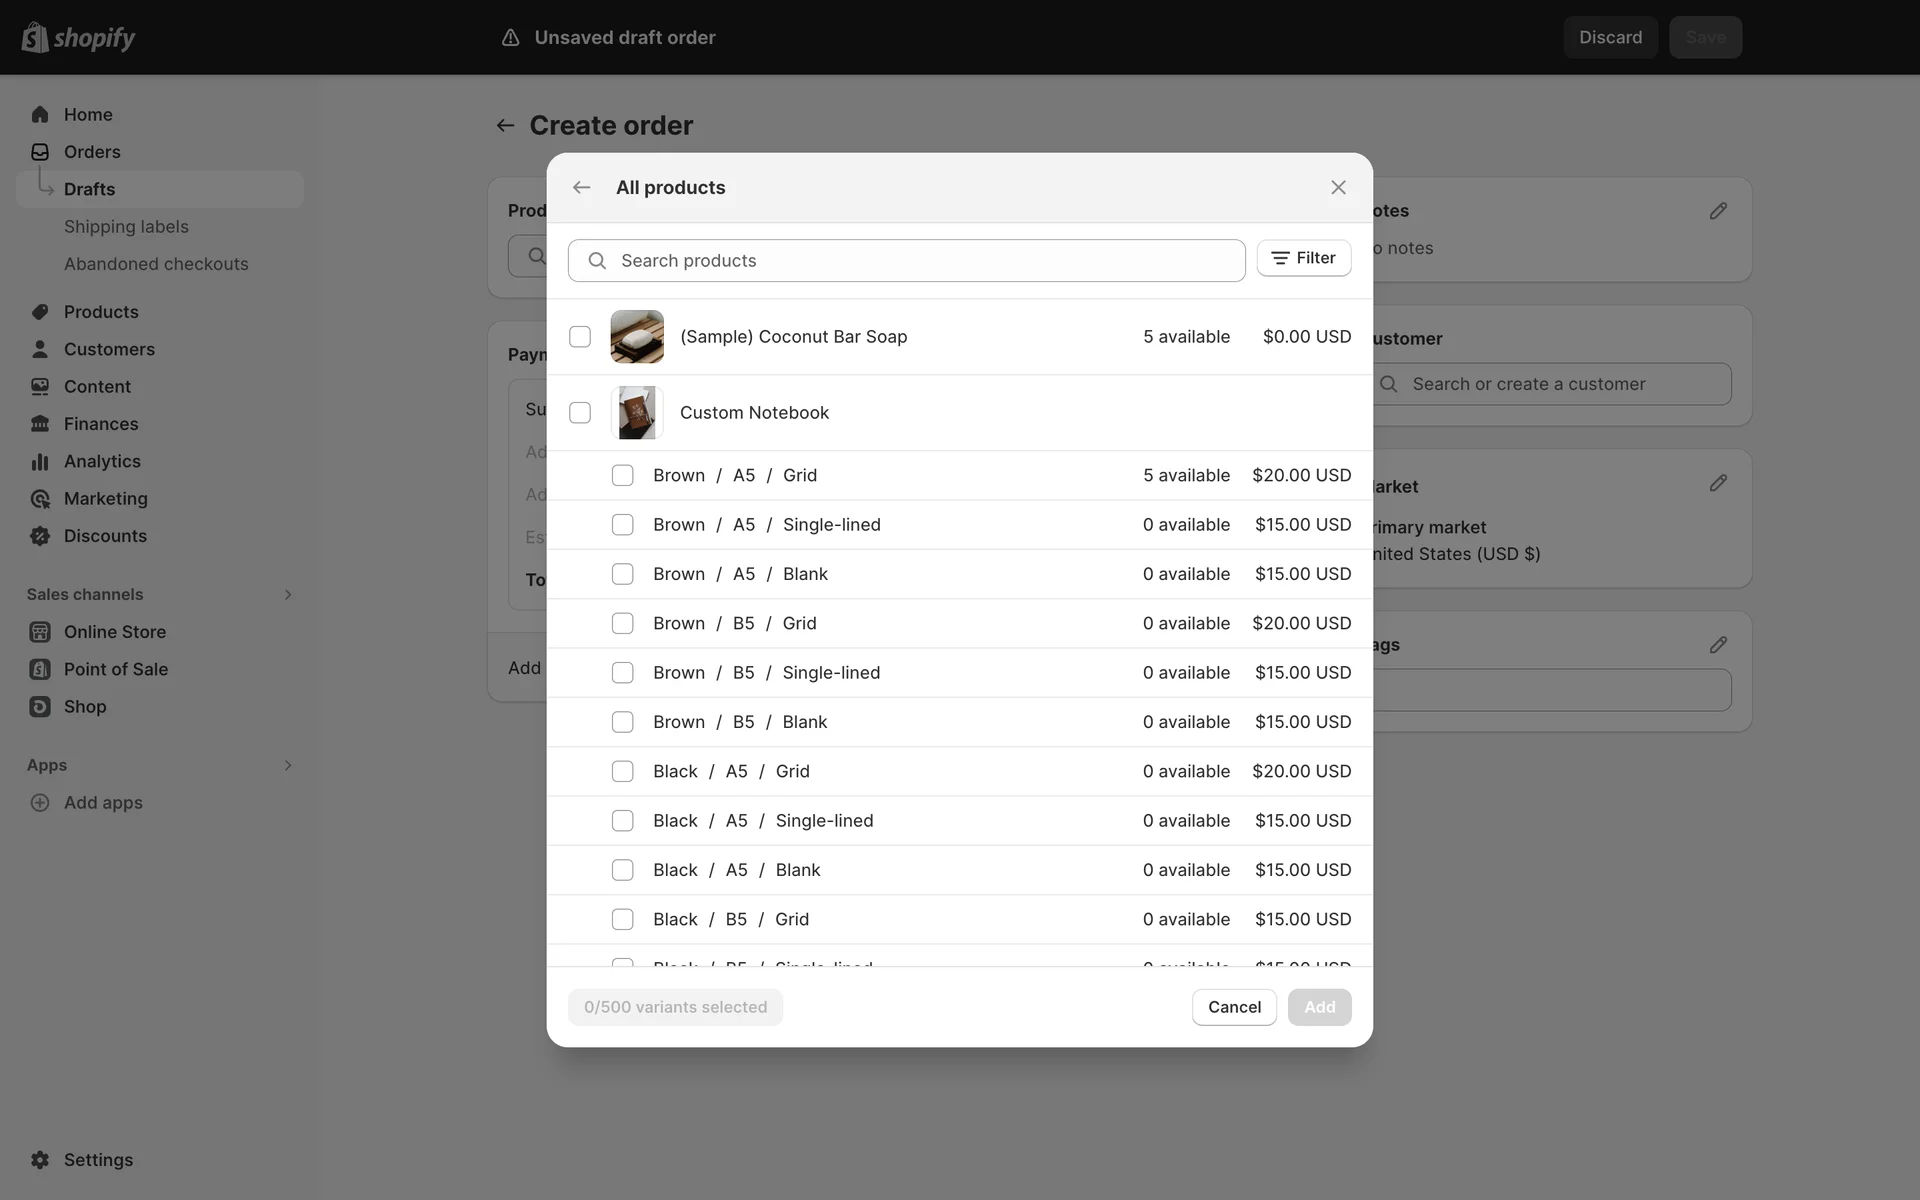Close the All products dialog
Screen dimensions: 1920x1200
[x=1338, y=188]
